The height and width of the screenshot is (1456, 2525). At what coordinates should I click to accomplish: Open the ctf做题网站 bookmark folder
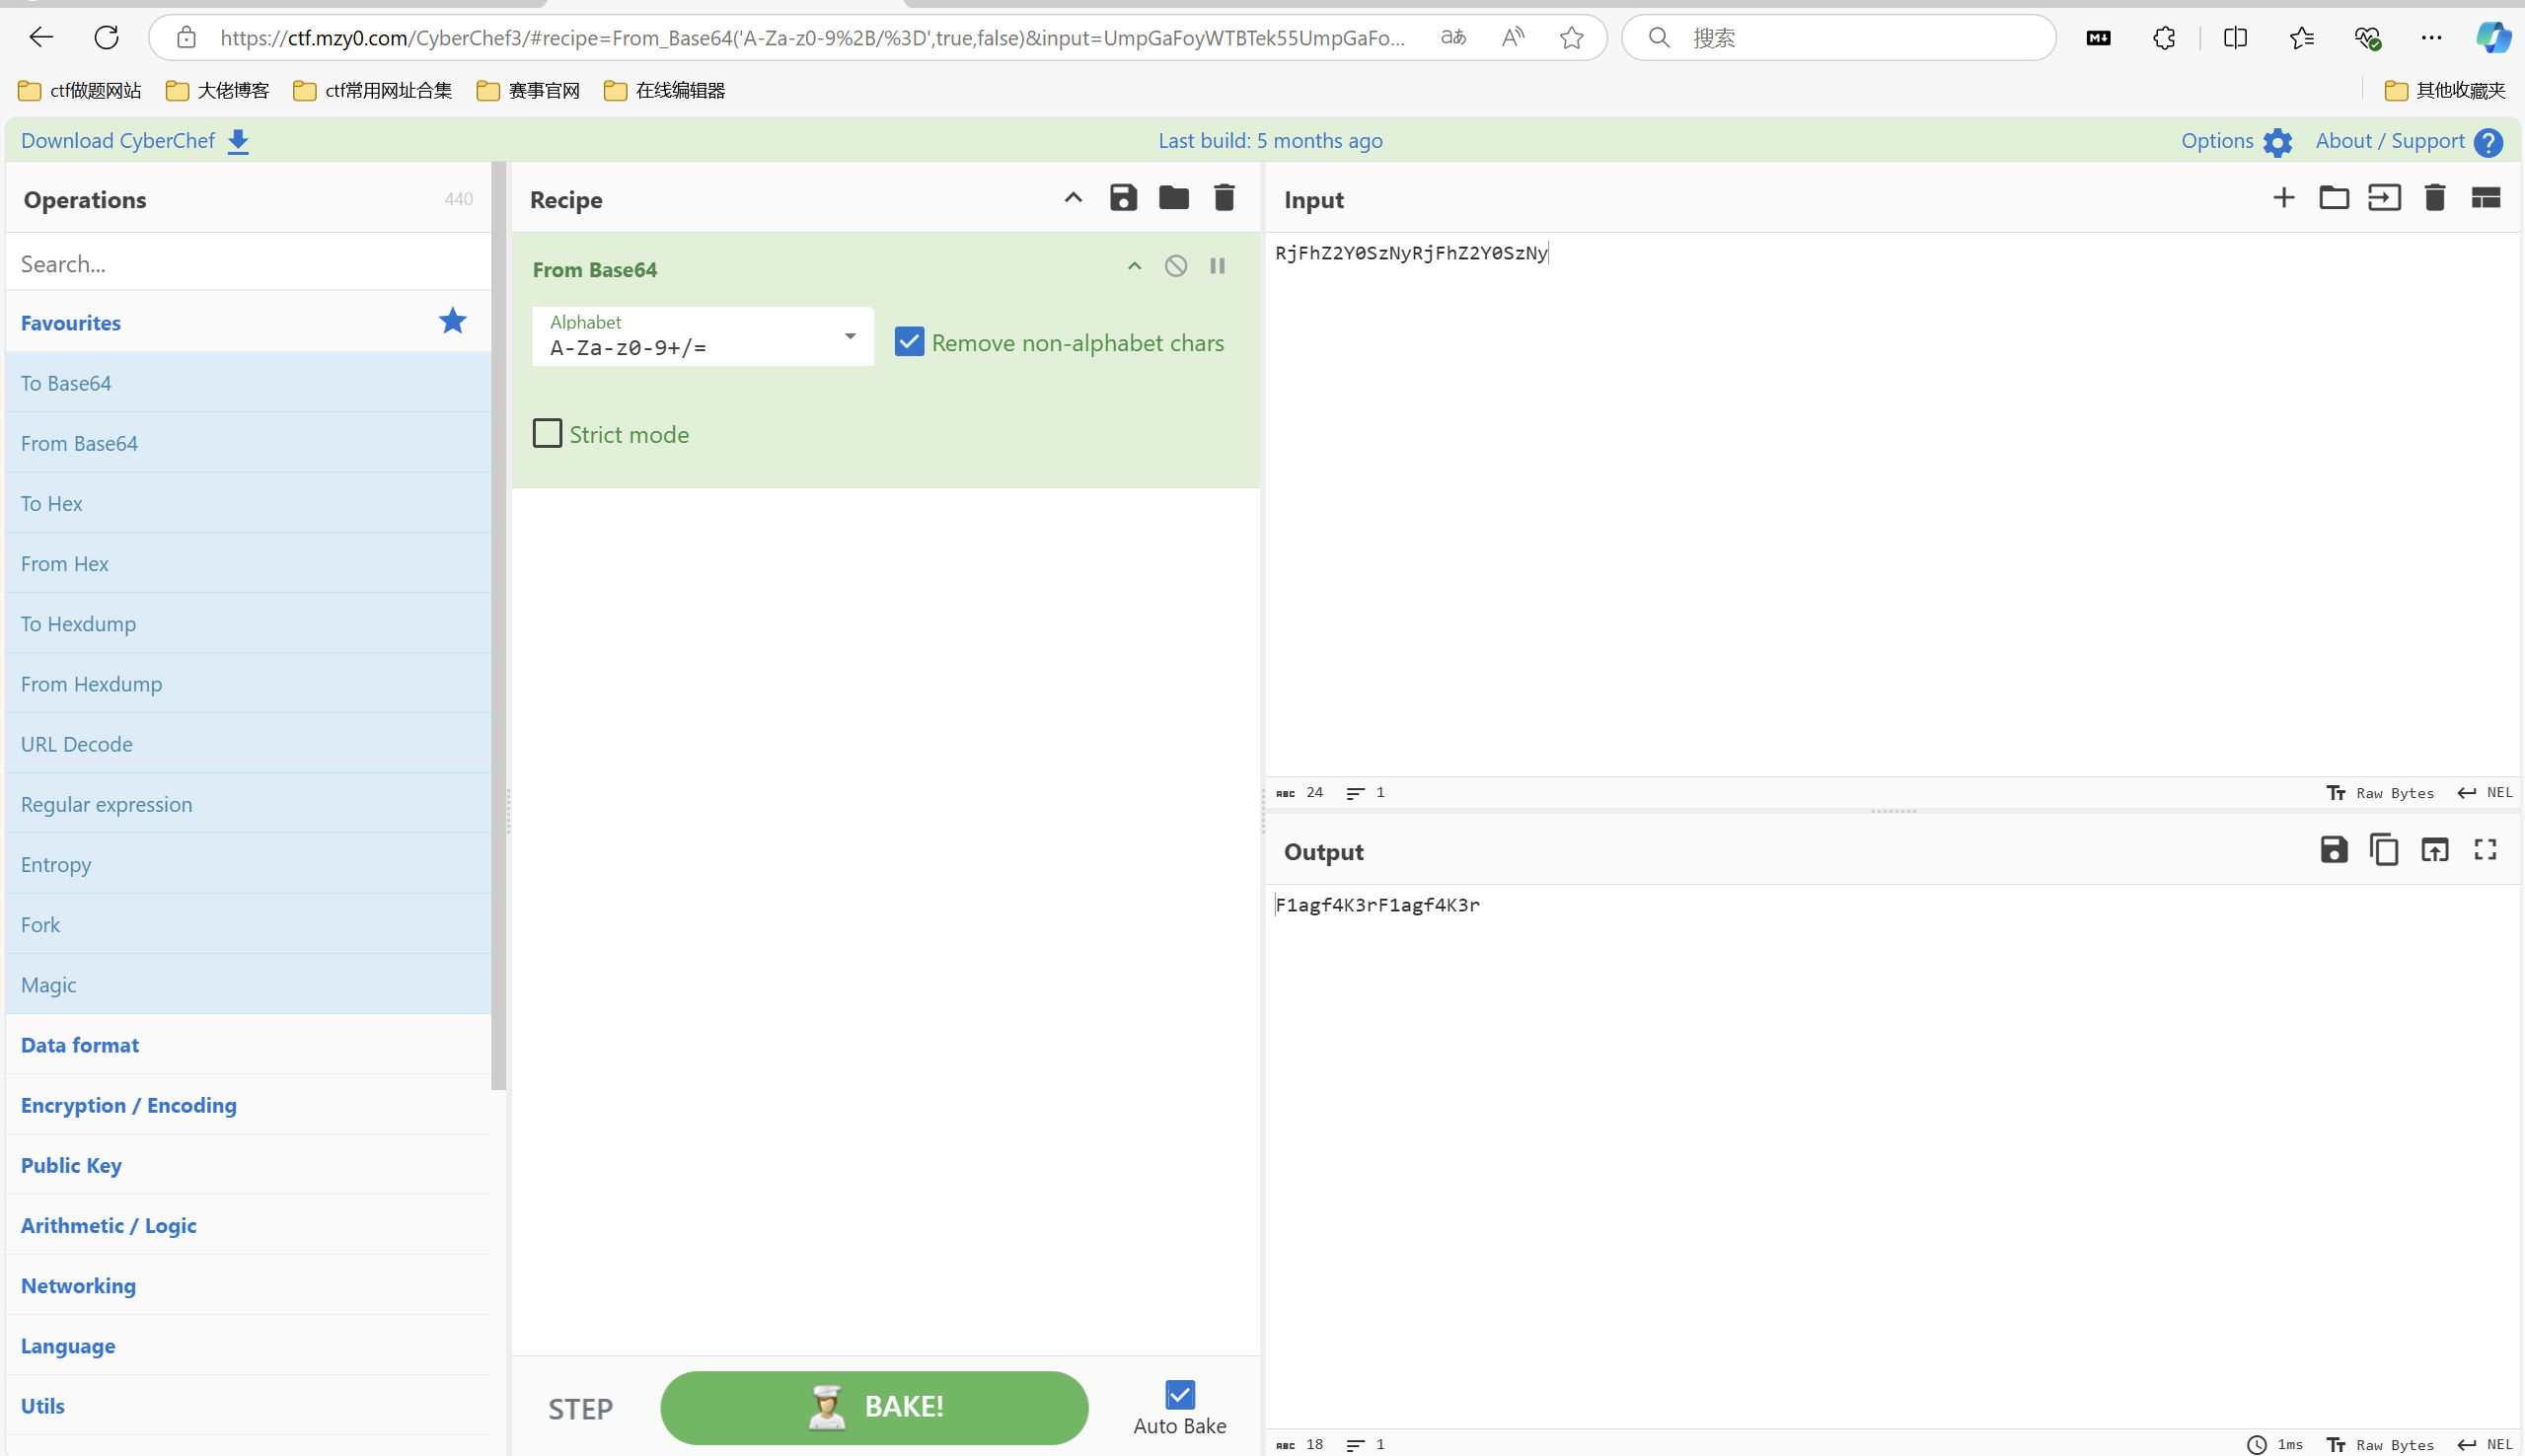click(x=81, y=90)
